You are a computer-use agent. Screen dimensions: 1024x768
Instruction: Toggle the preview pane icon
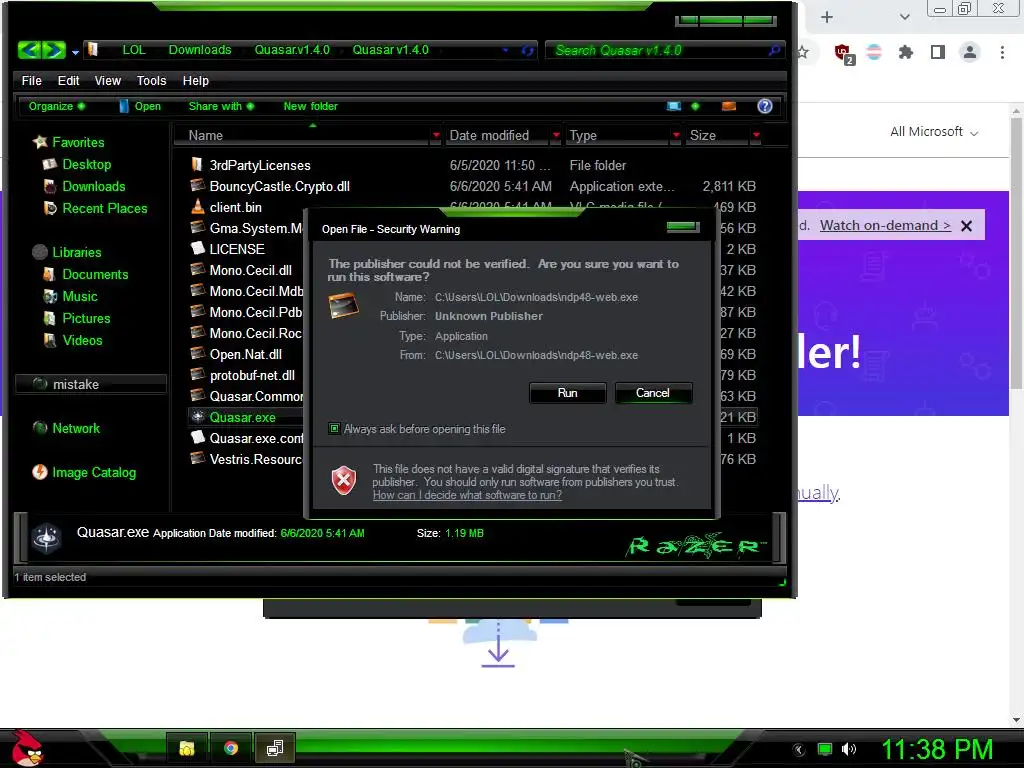click(729, 106)
